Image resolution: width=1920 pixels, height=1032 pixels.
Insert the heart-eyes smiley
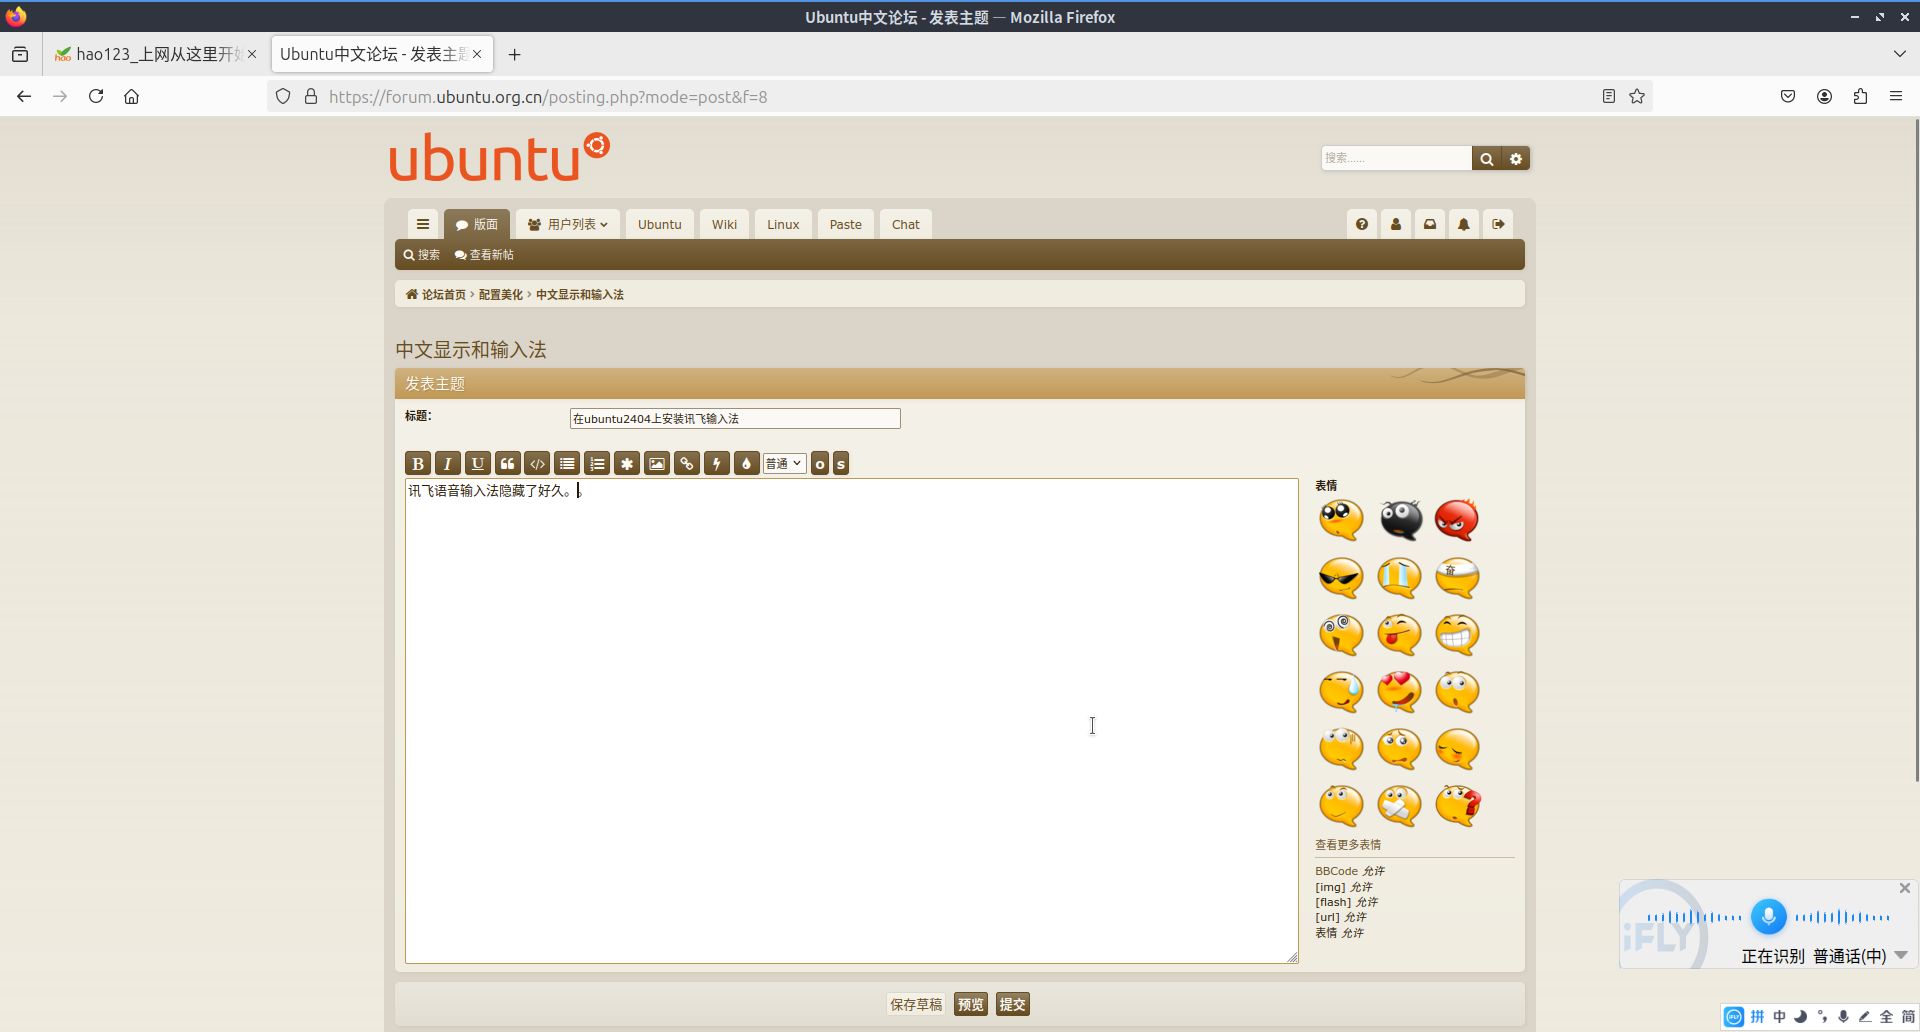(x=1399, y=691)
